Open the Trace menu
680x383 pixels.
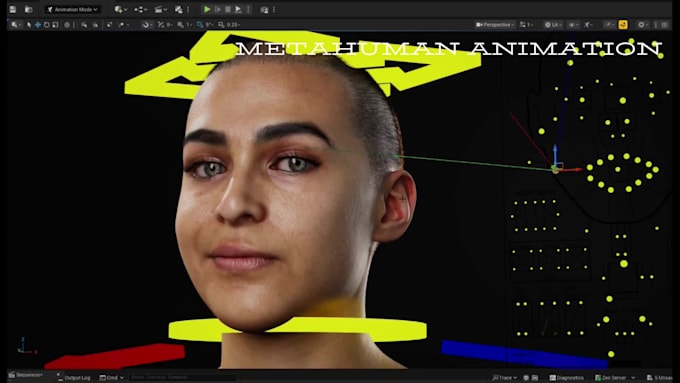[x=504, y=378]
